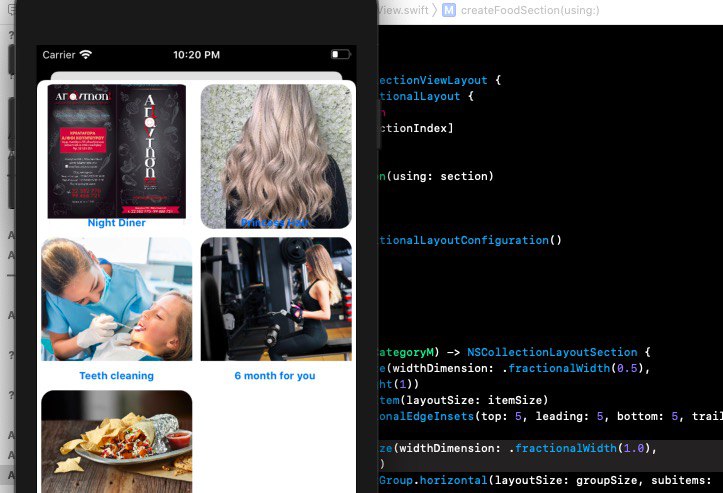723x493 pixels.
Task: Open the burrito and nachos food card
Action: point(117,441)
